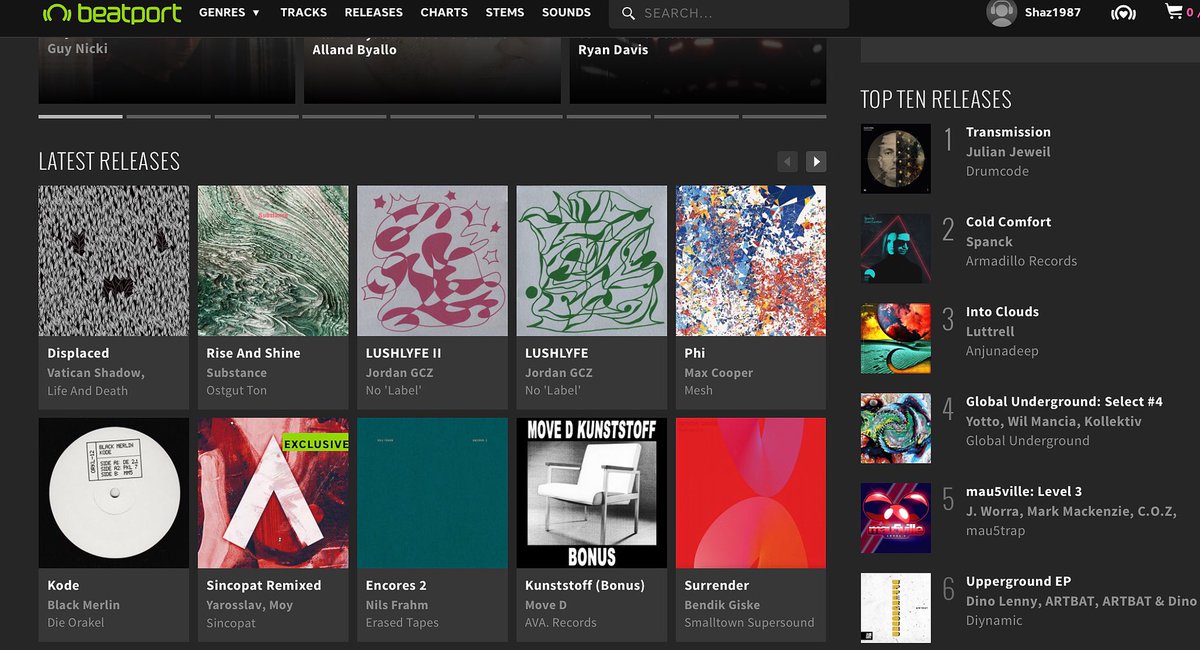Open the Surrender release artwork

coord(751,493)
